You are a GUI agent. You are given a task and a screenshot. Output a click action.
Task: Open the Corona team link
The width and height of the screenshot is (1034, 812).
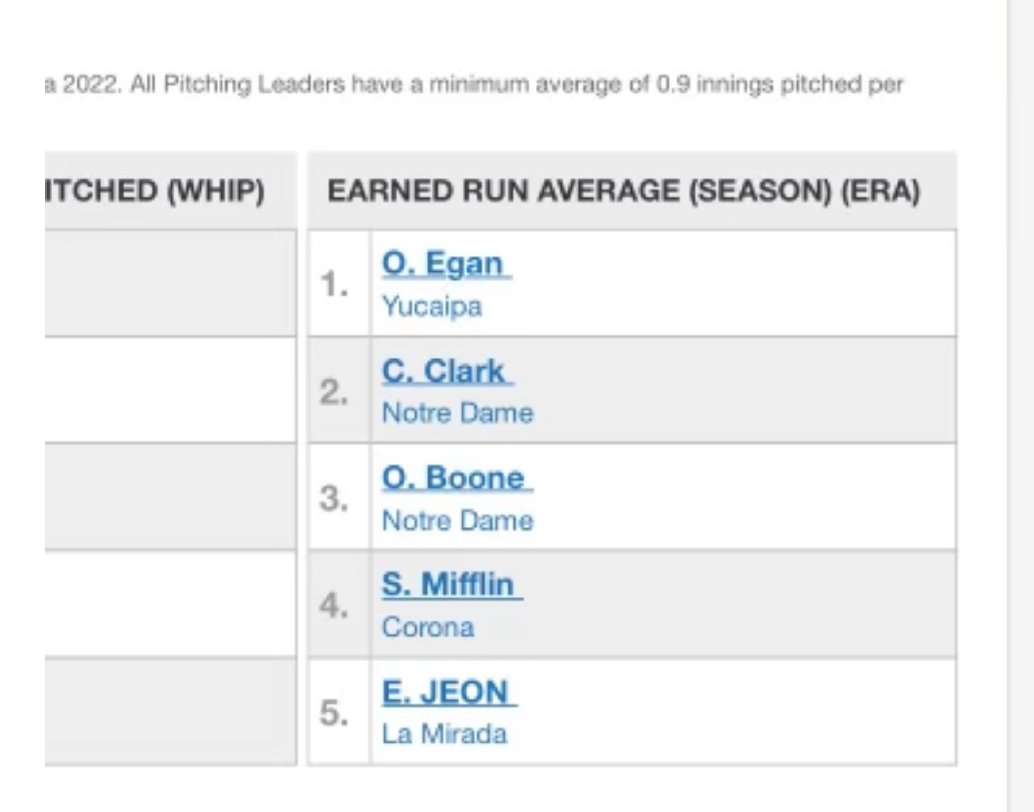(x=428, y=627)
